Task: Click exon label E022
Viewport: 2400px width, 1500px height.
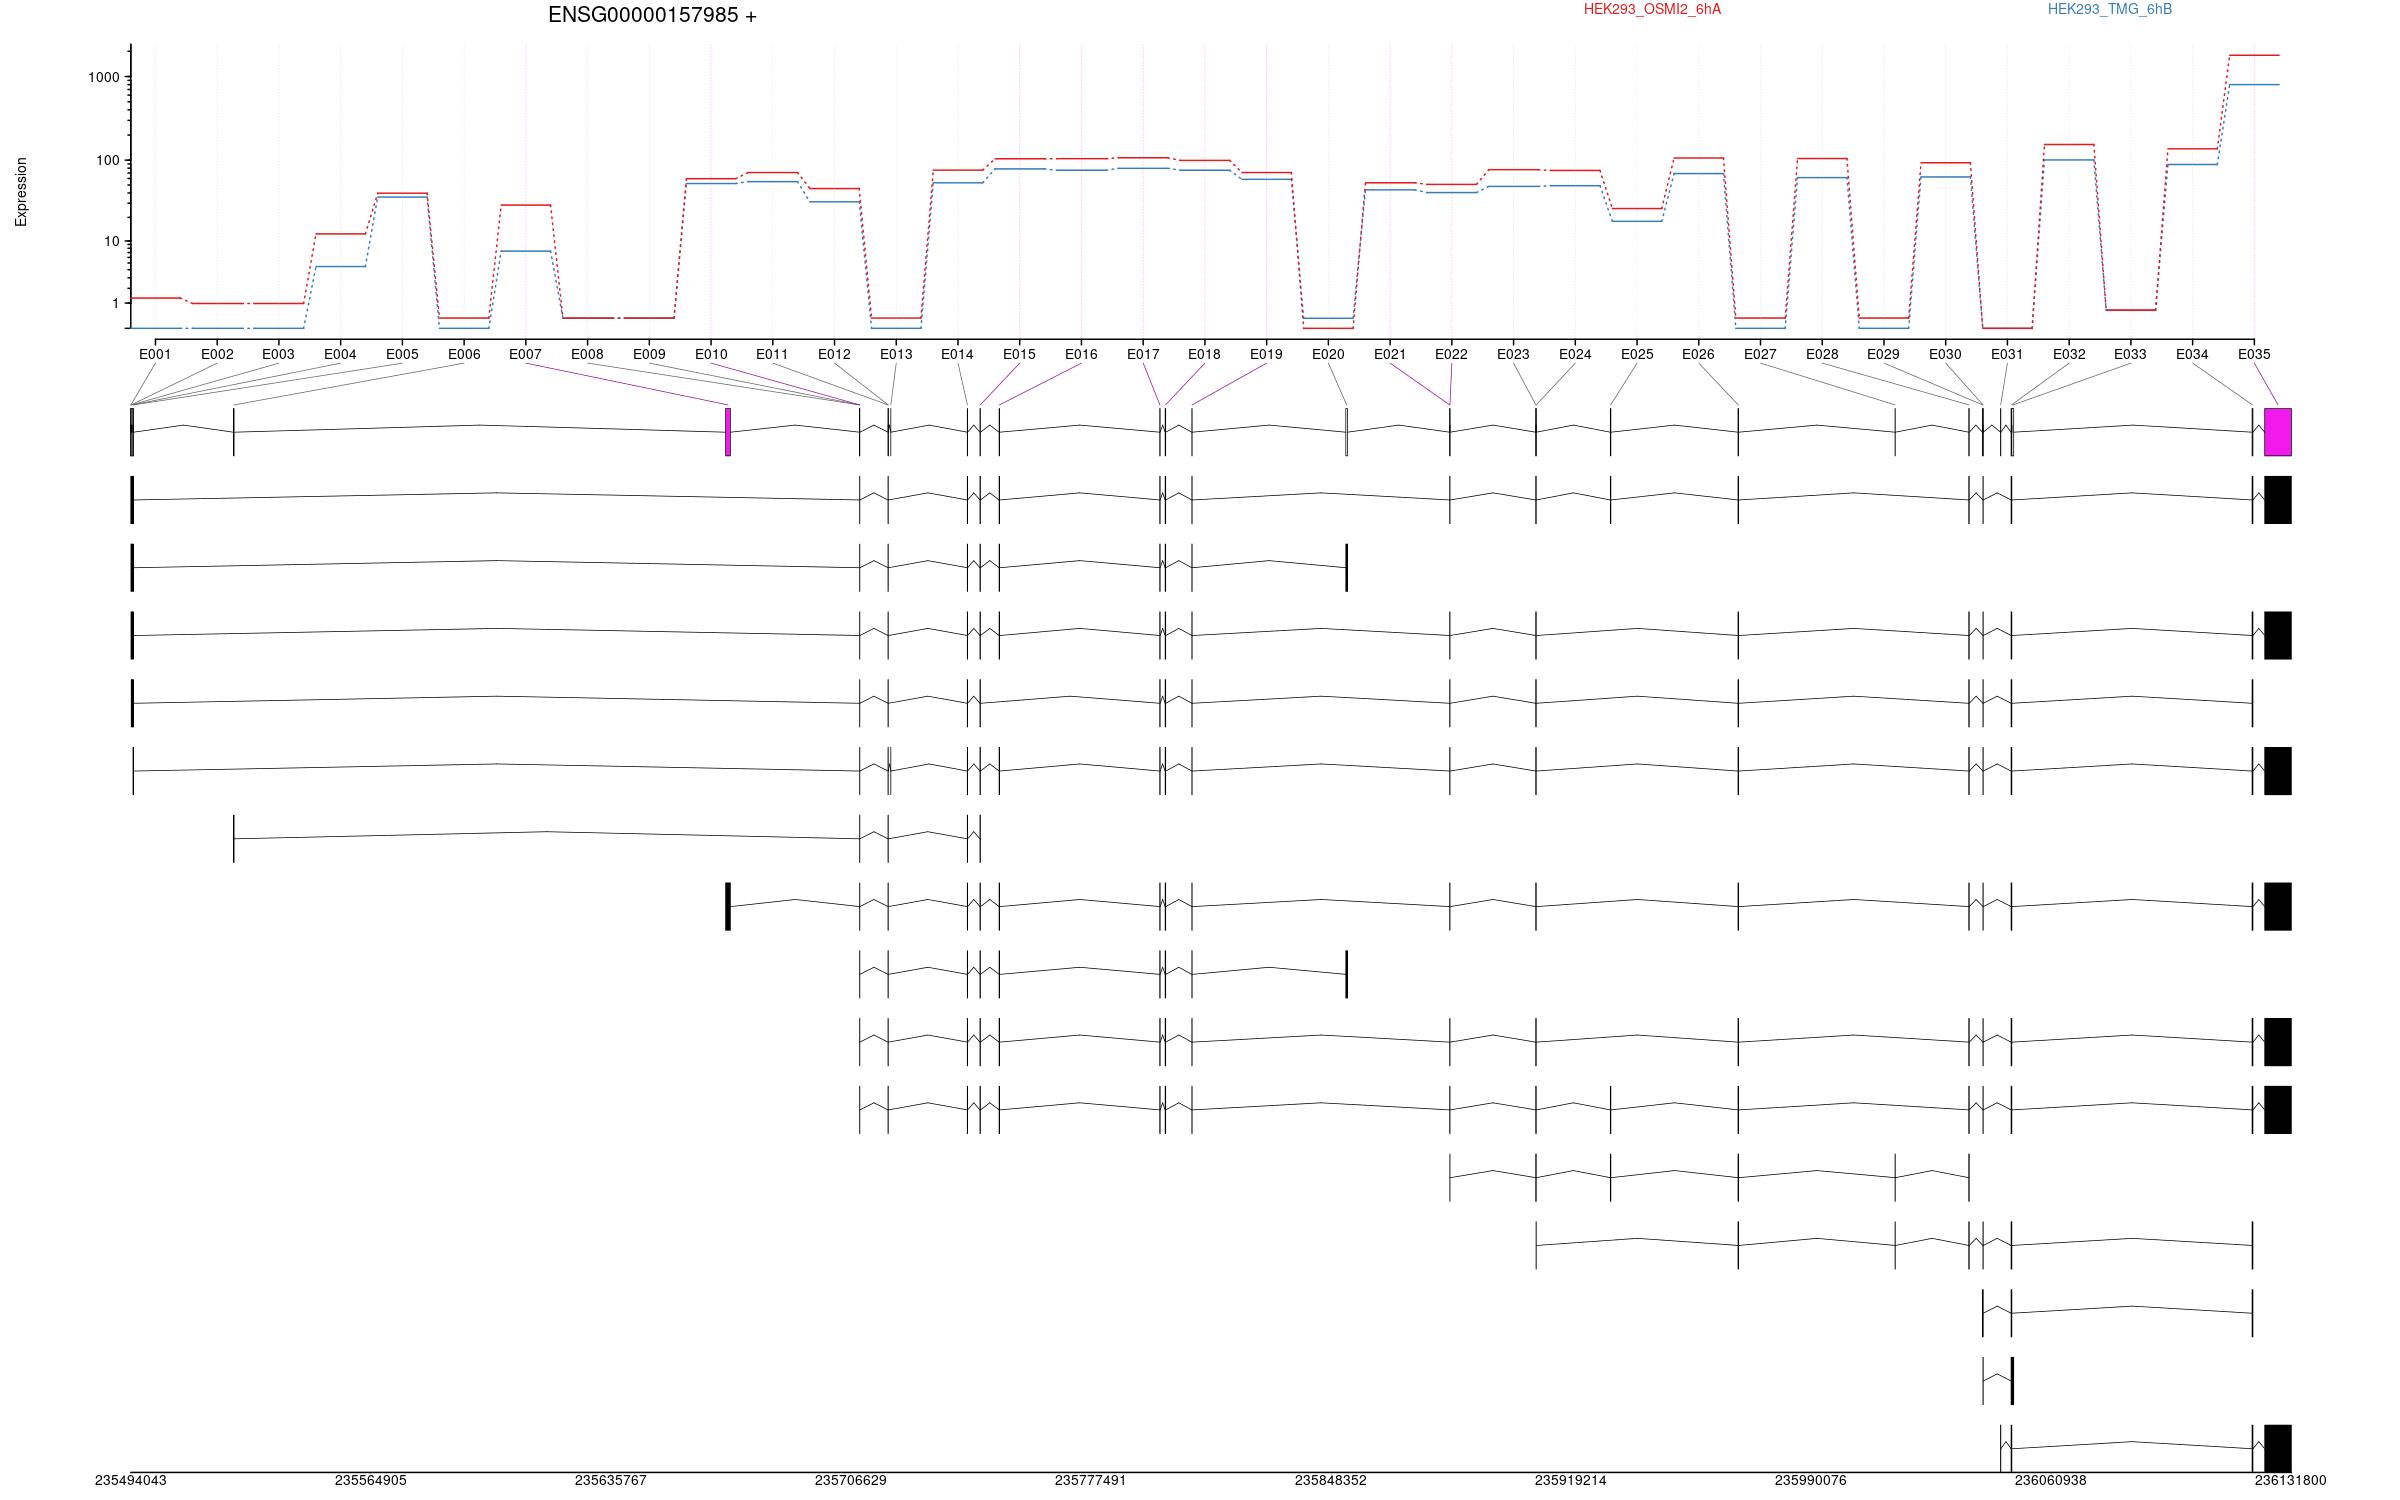Action: tap(1451, 354)
